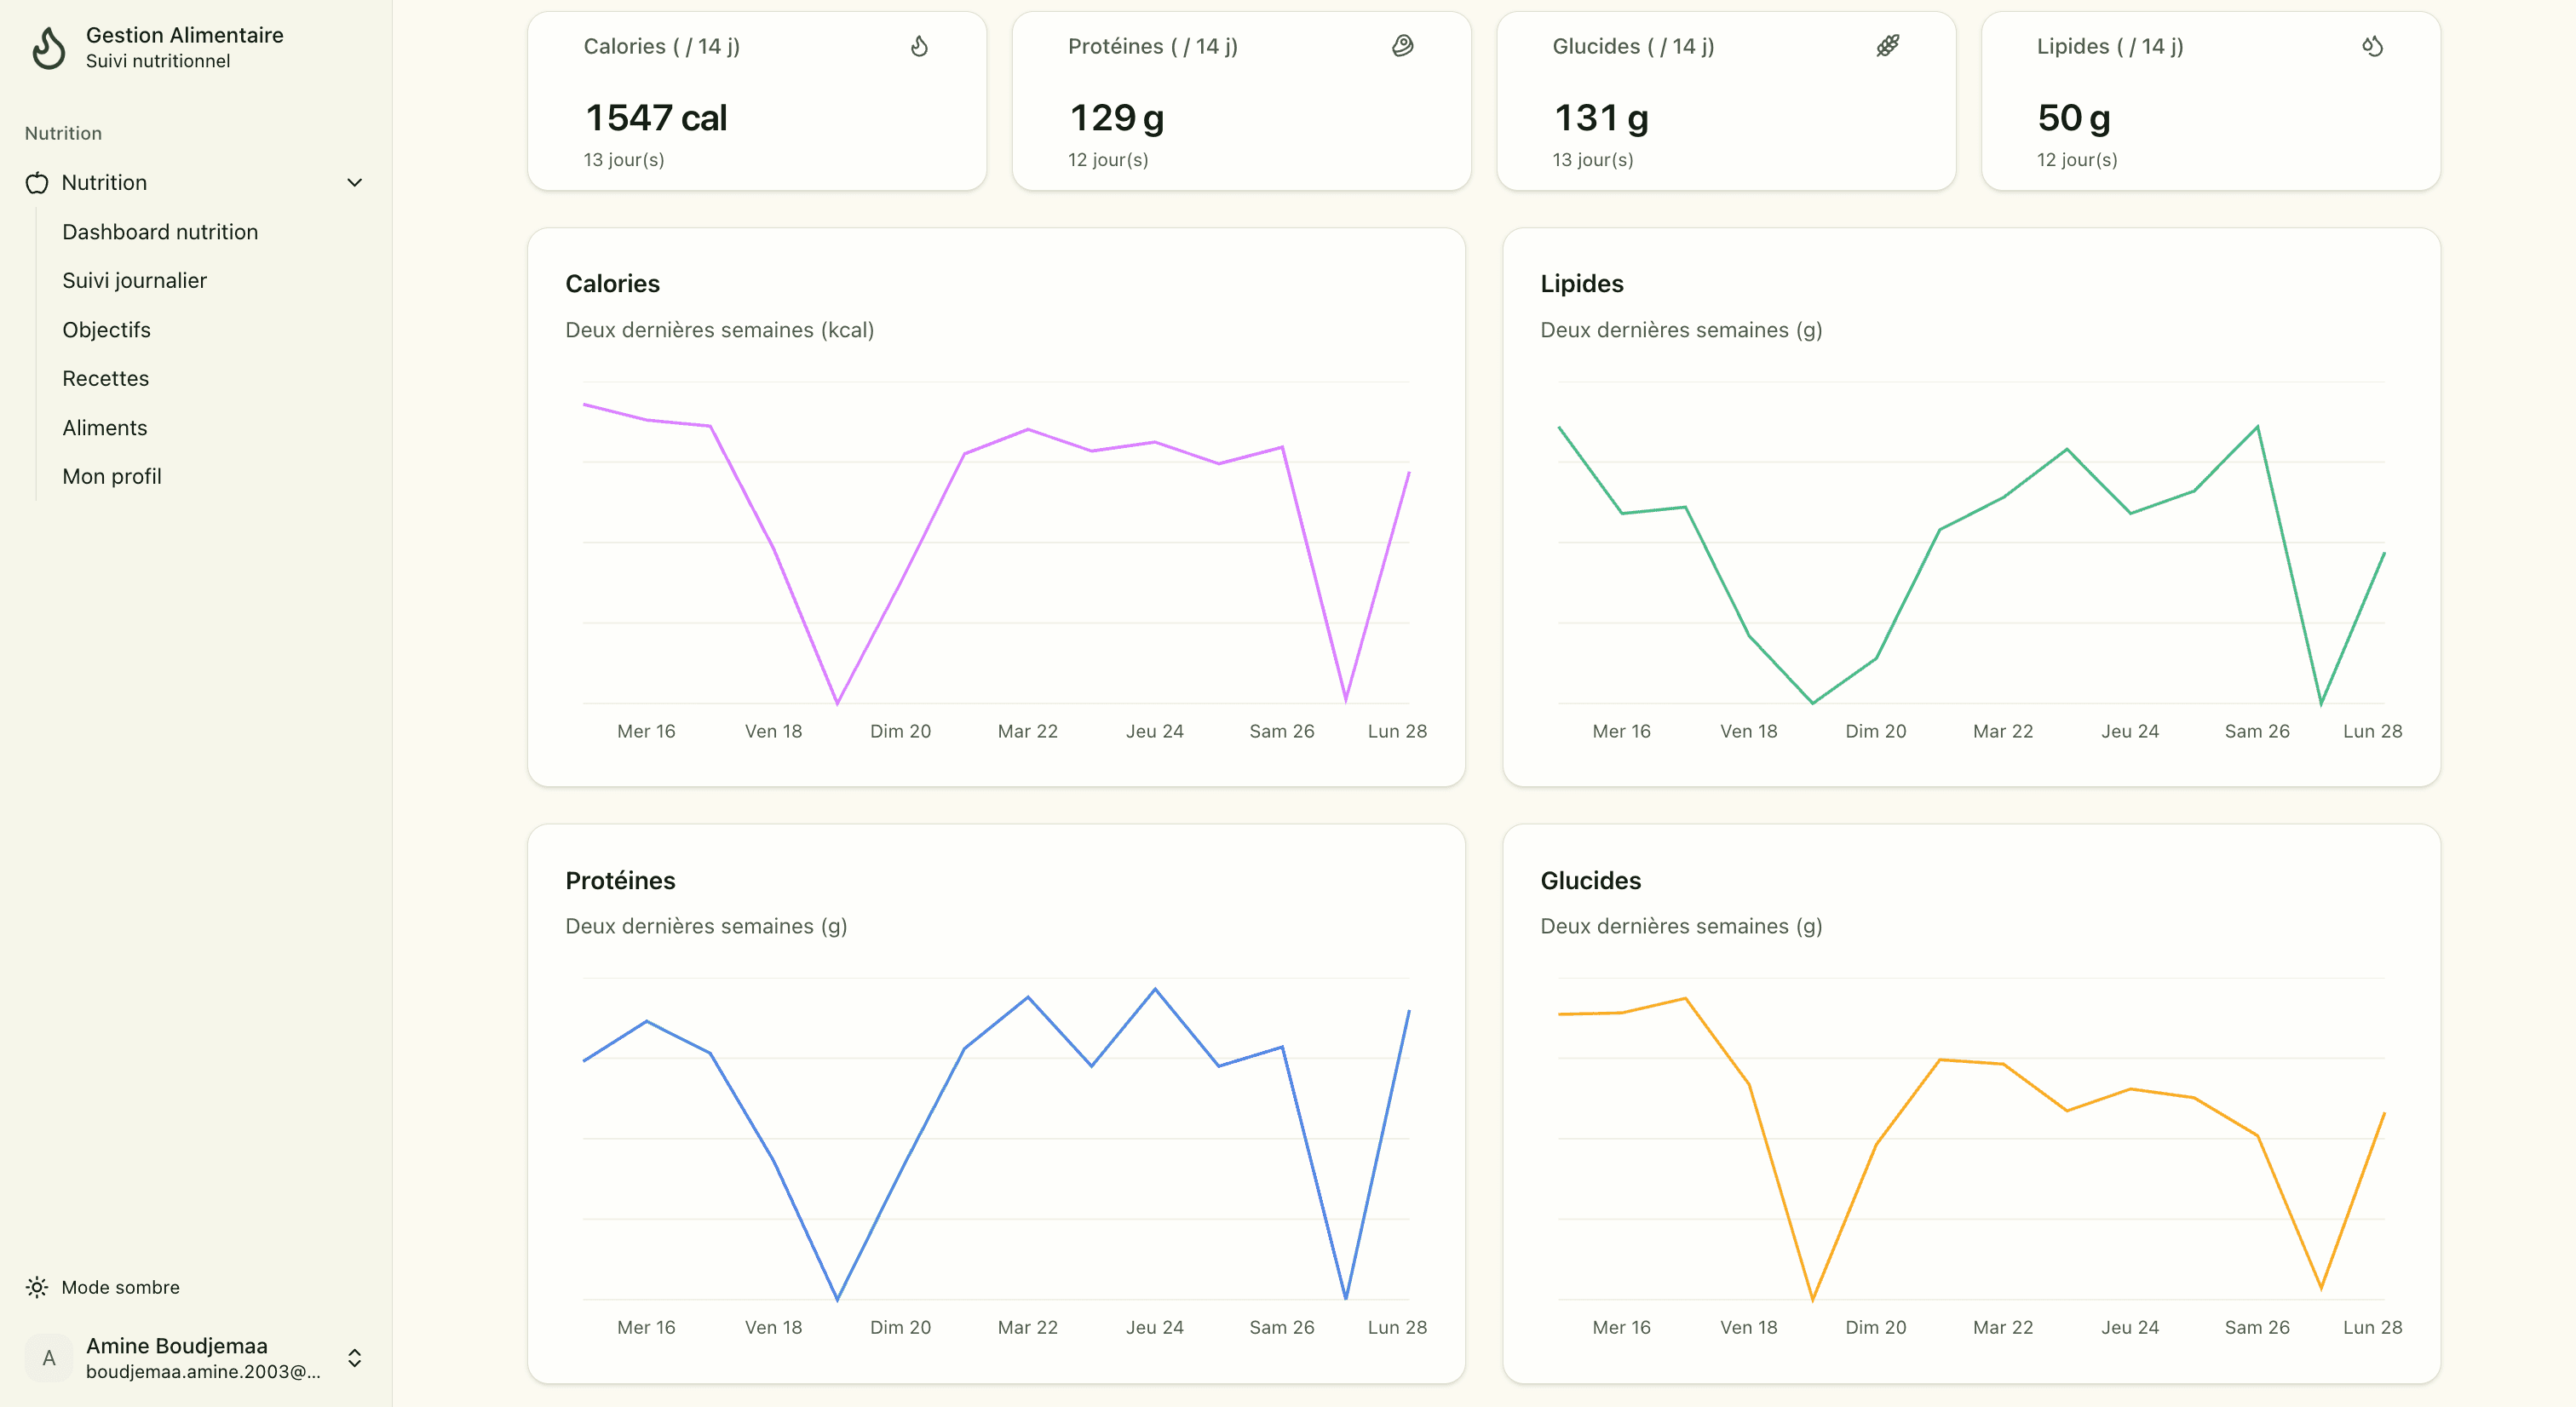Click Suivi nutritionnel subtitle
This screenshot has width=2576, height=1407.
pyautogui.click(x=158, y=61)
